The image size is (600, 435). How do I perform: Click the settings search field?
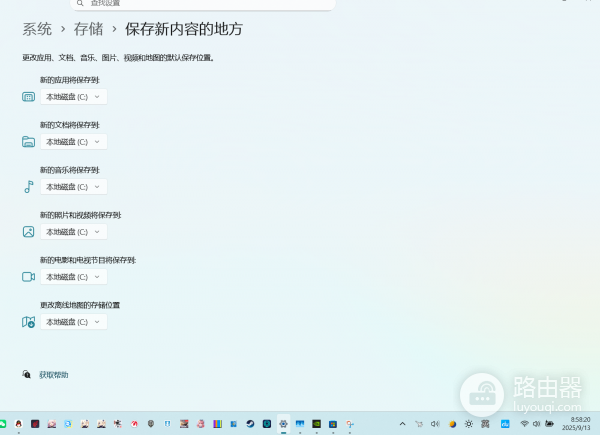(203, 4)
